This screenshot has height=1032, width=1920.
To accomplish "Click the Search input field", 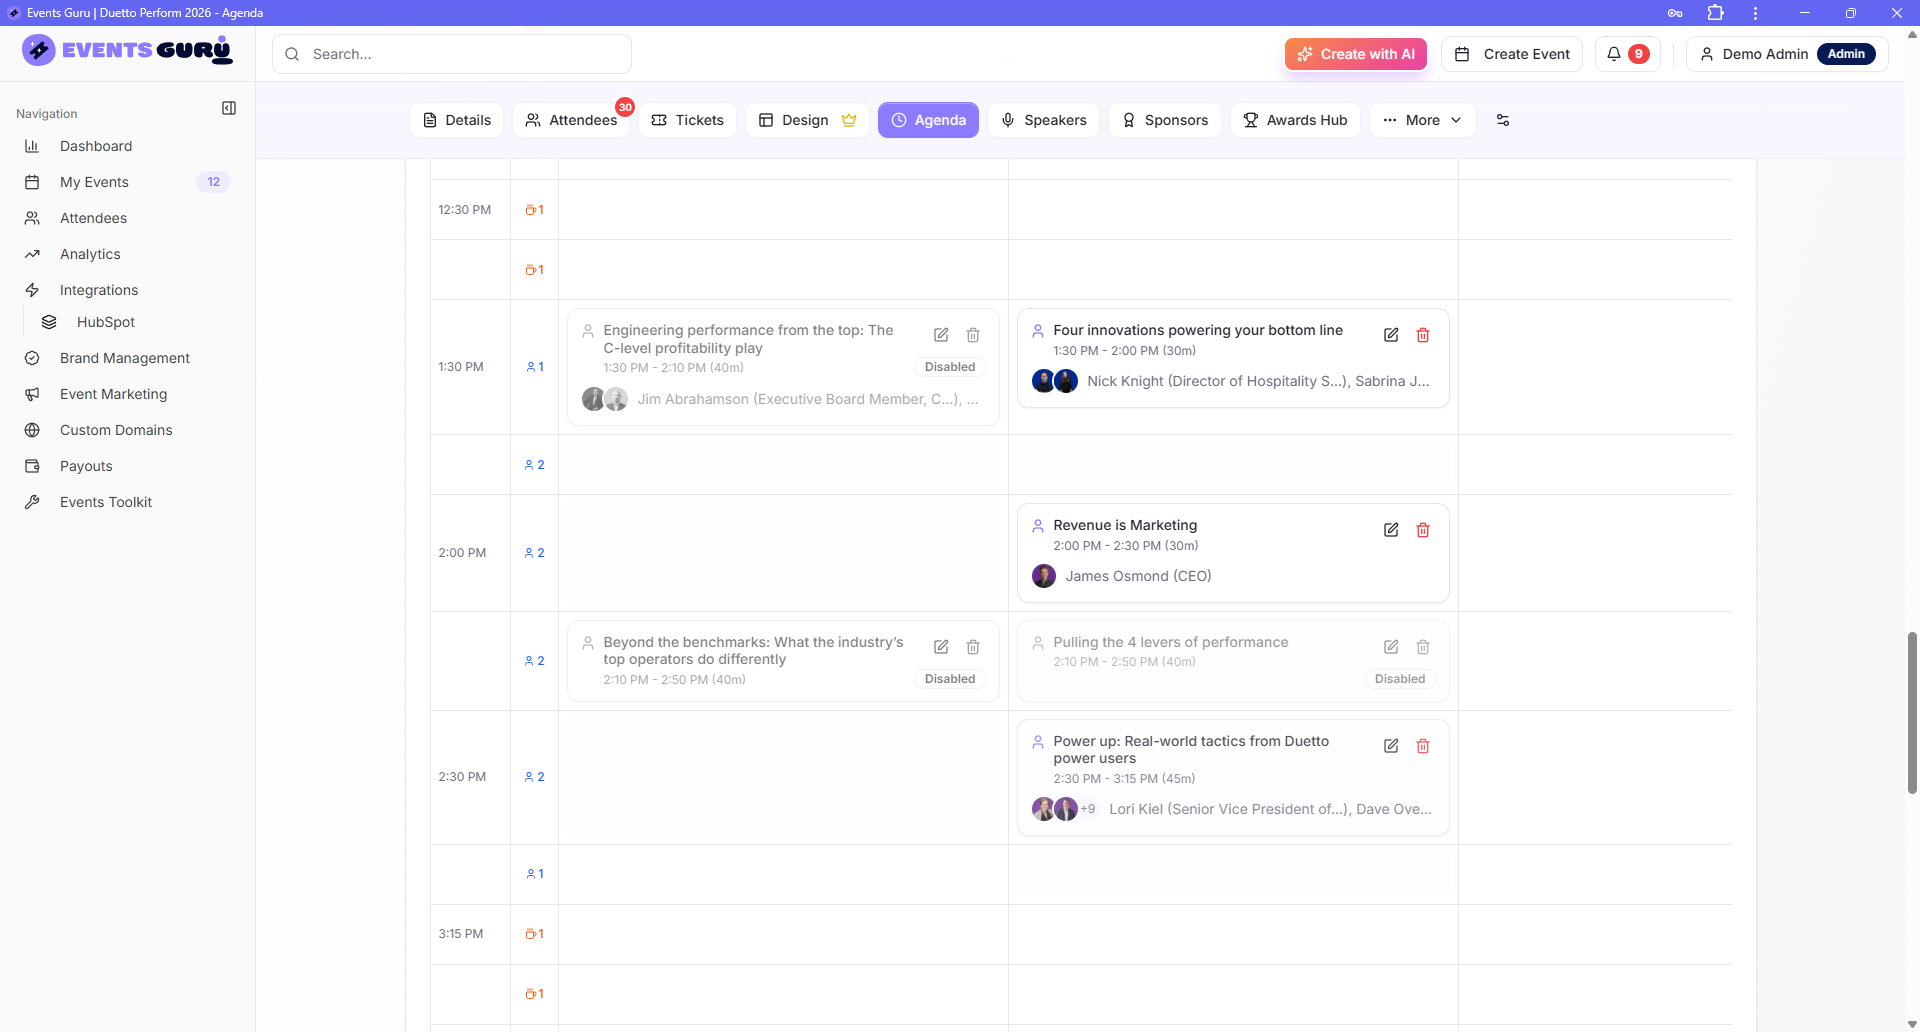I will 452,54.
